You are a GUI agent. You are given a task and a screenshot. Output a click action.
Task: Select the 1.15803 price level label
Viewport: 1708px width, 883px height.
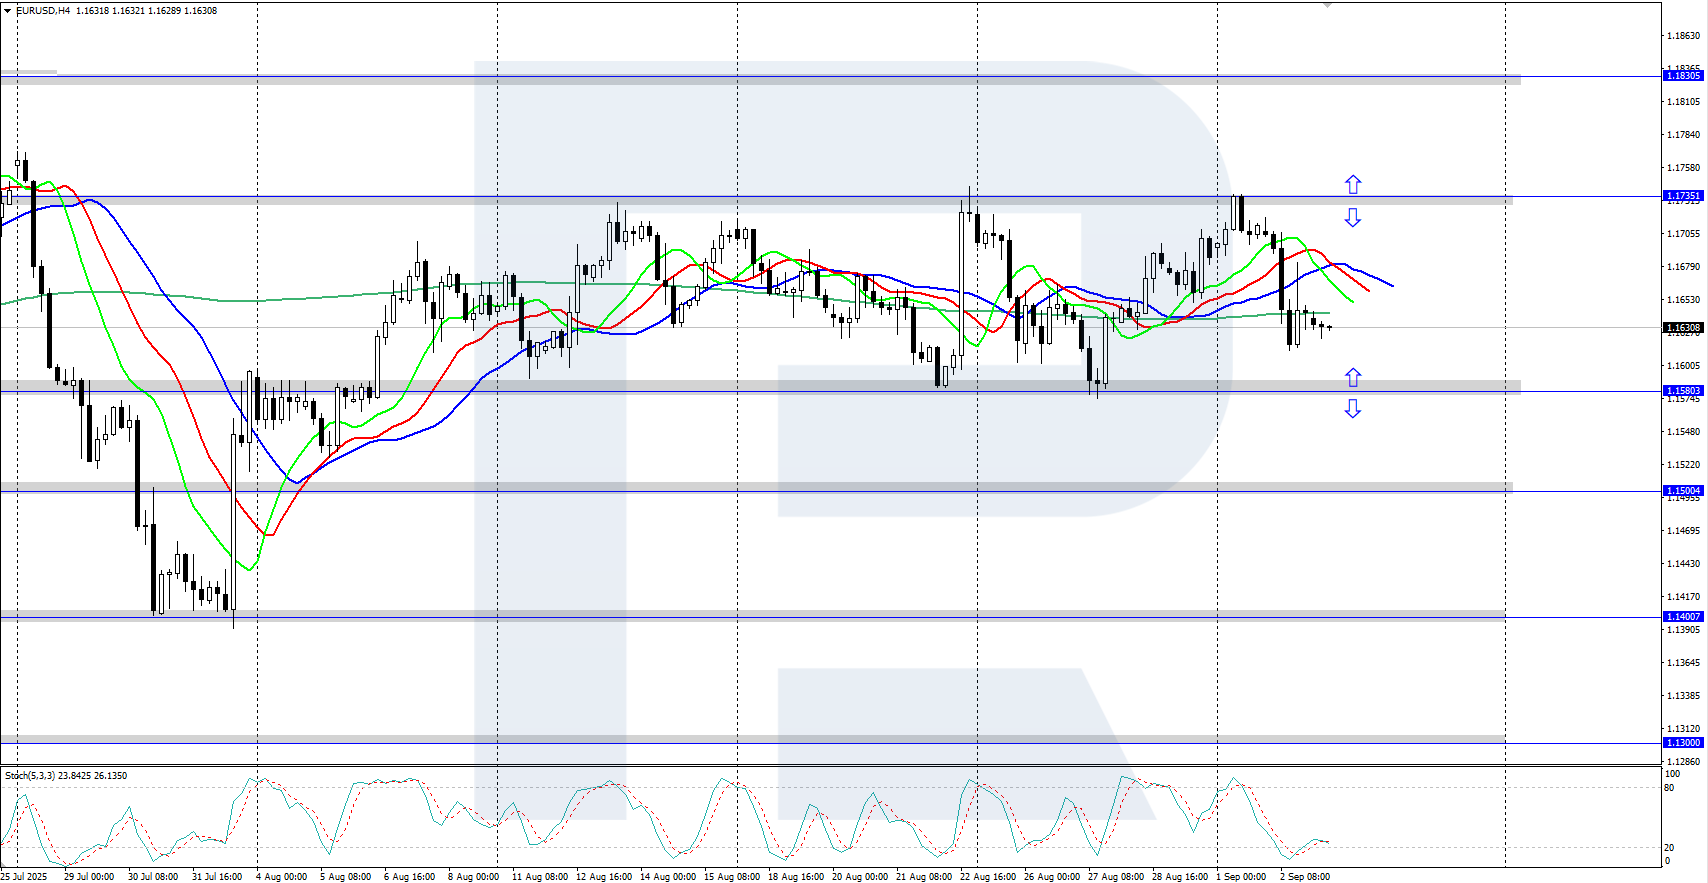[x=1682, y=391]
